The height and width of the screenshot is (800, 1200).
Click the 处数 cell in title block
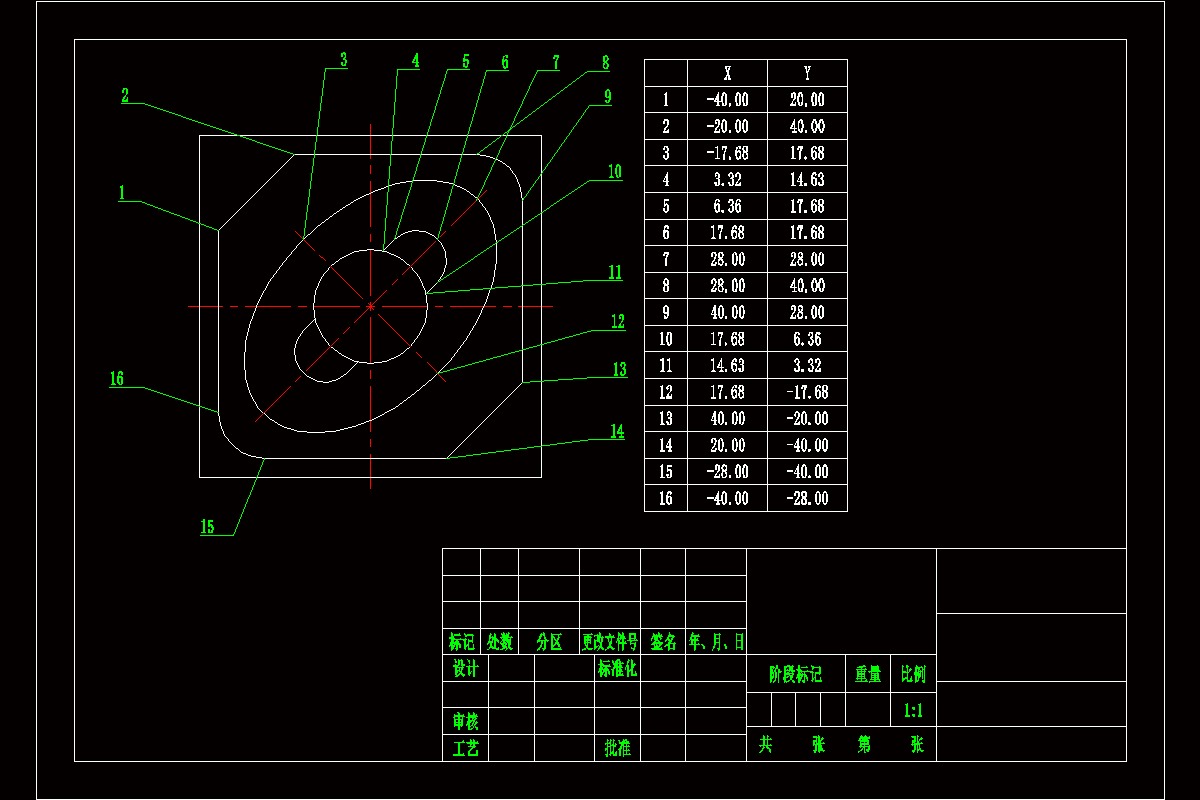pos(500,642)
